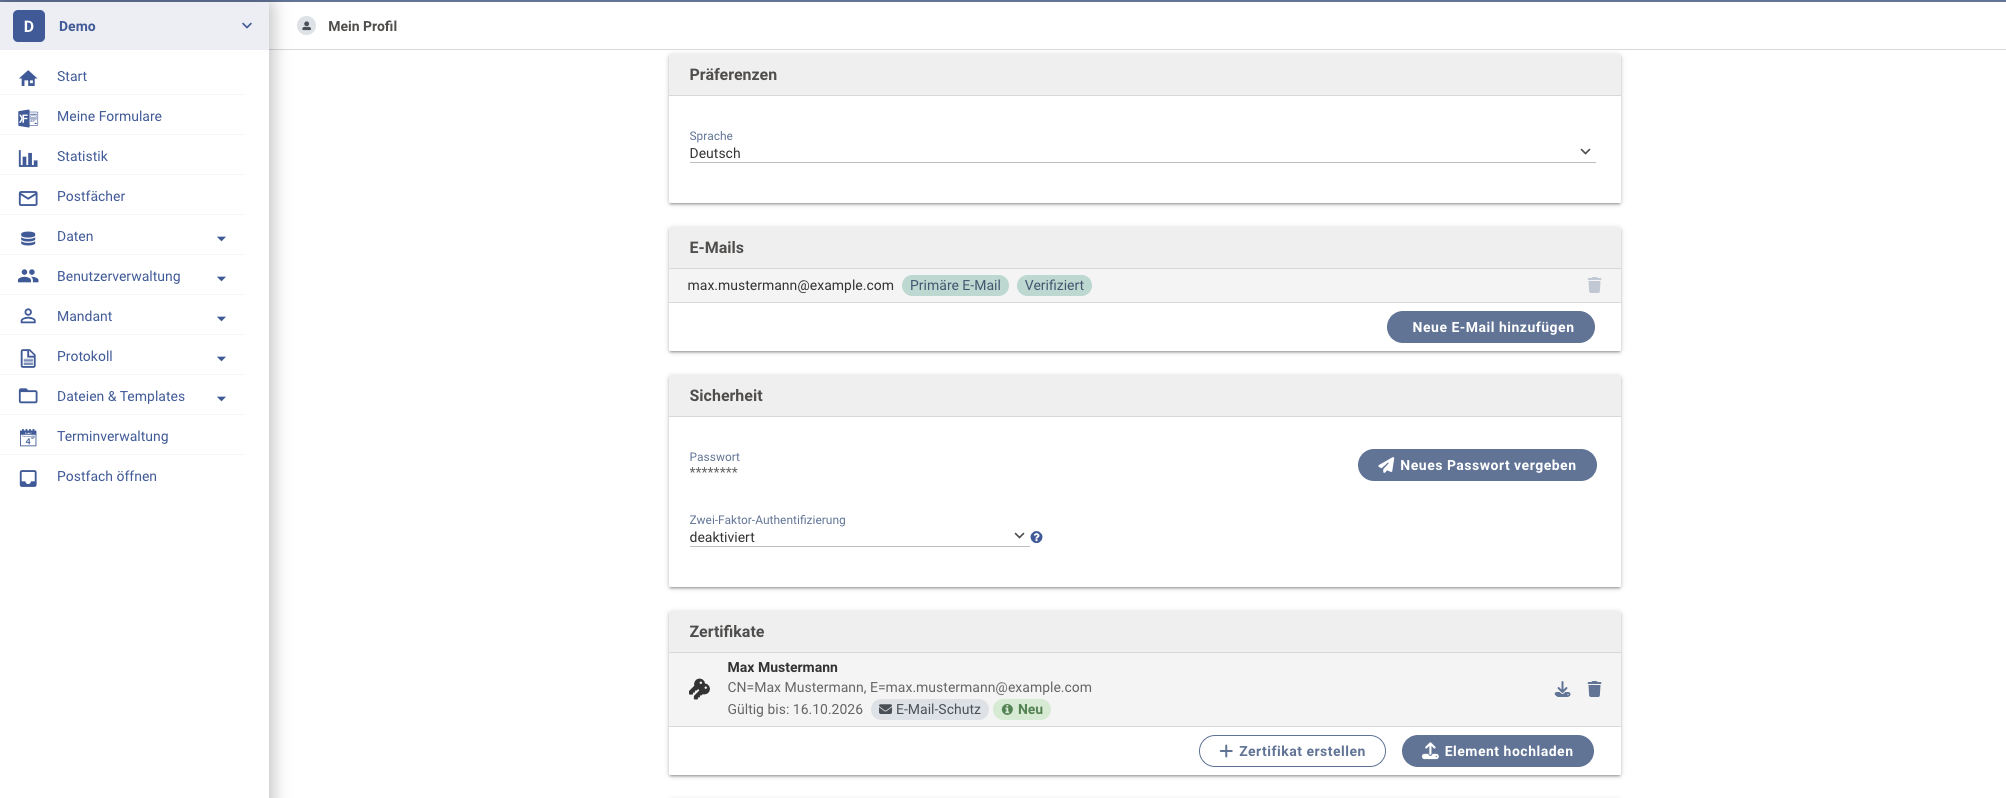Click the profile avatar icon in header

tap(307, 26)
